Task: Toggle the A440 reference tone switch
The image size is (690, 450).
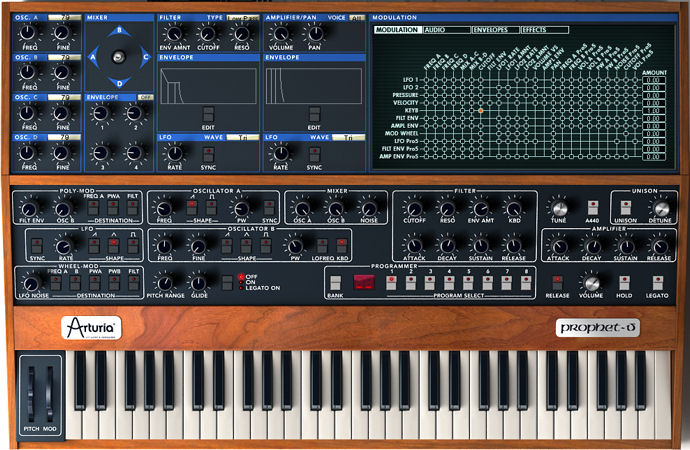Action: (x=593, y=208)
